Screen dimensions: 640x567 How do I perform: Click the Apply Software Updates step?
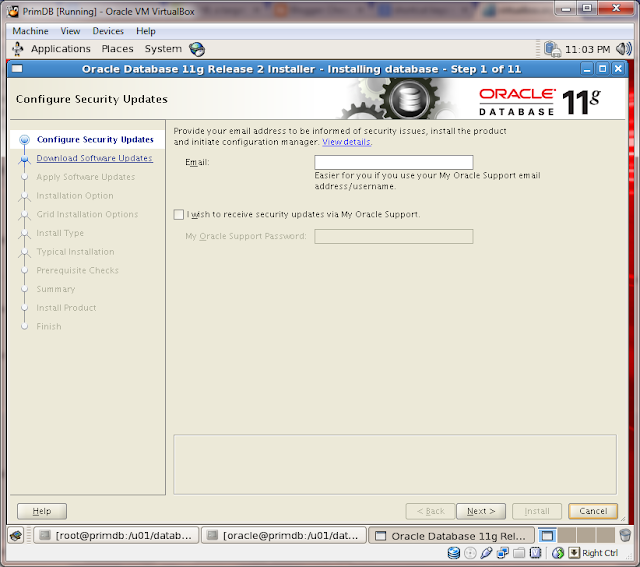(86, 177)
